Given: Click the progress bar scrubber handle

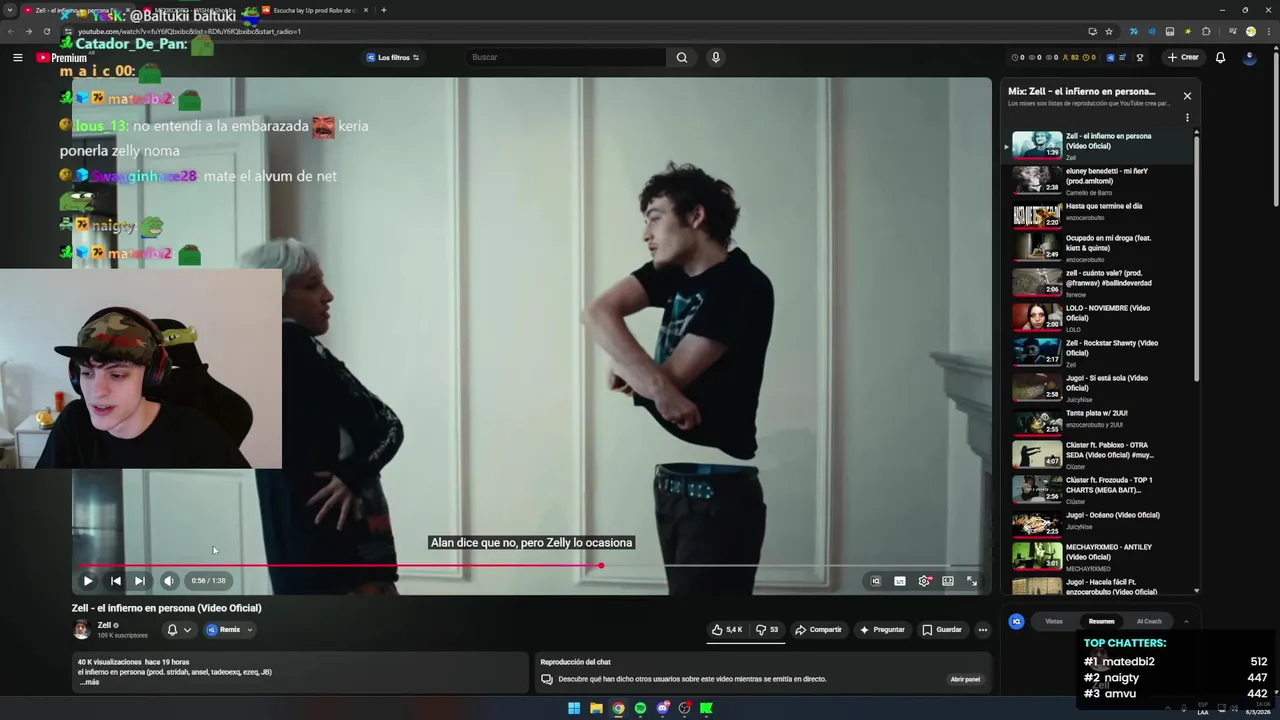Looking at the screenshot, I should [601, 566].
